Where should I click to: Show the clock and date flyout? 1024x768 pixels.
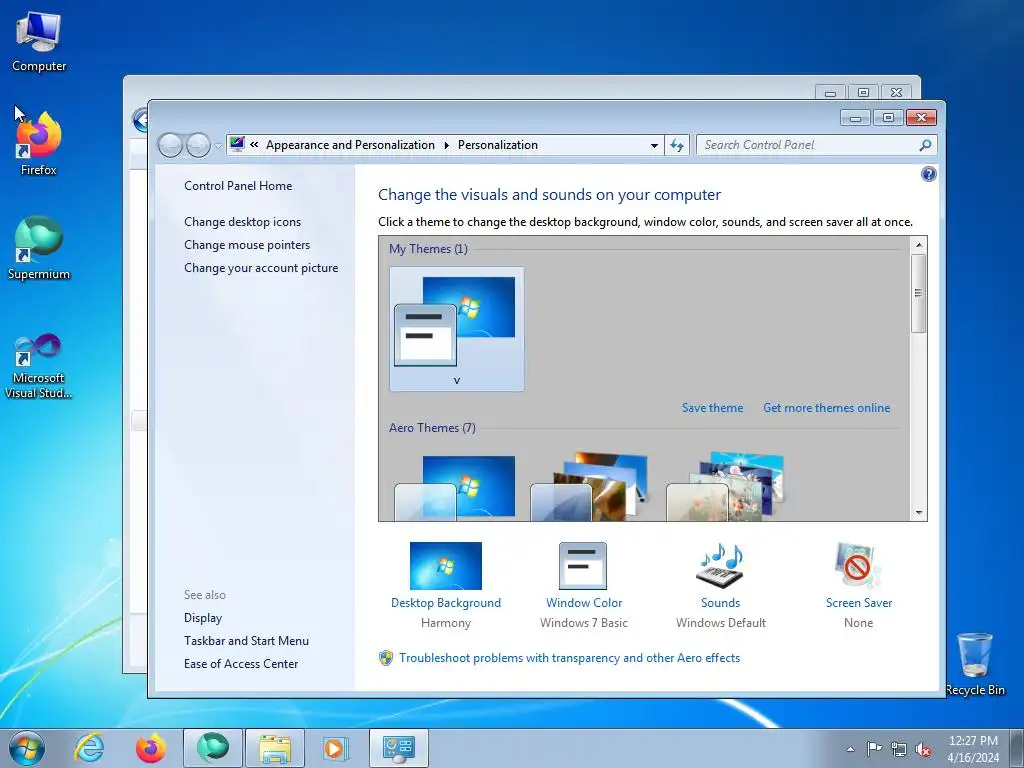click(973, 749)
